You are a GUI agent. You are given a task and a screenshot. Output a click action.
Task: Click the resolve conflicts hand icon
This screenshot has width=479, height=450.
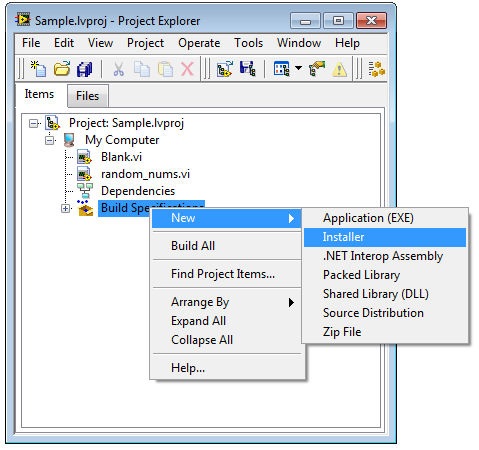317,69
